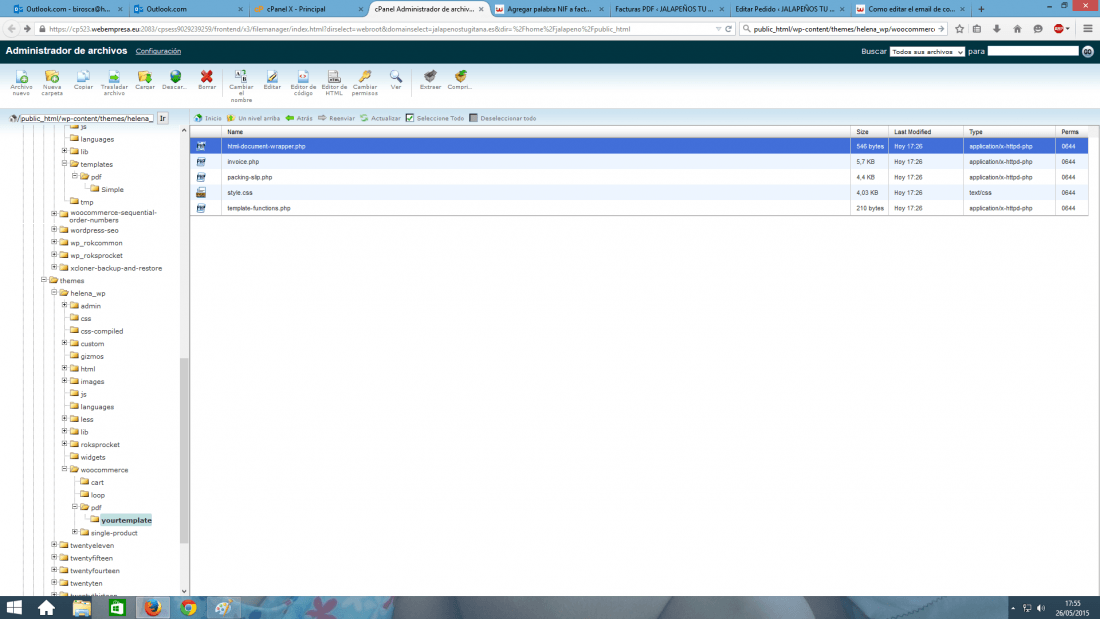Collapse the themes folder
The image size is (1100, 619).
coord(43,280)
